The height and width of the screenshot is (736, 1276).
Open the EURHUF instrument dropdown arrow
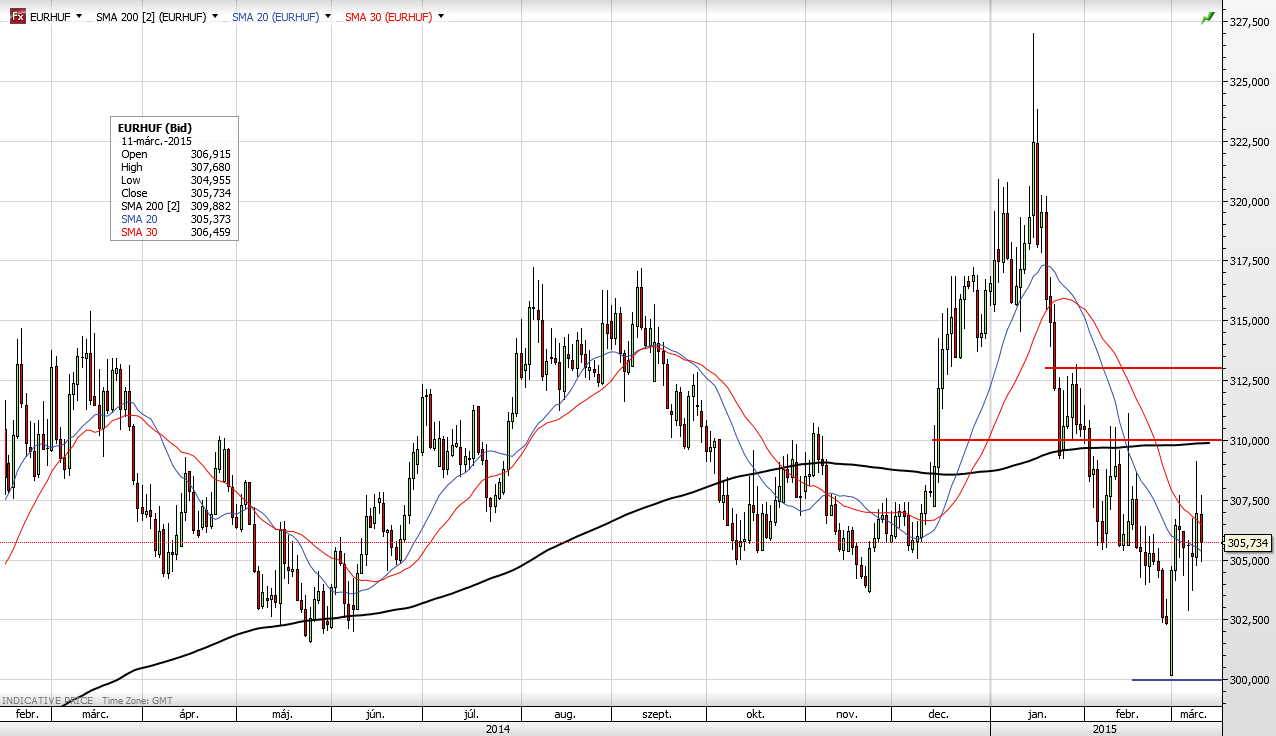coord(78,18)
